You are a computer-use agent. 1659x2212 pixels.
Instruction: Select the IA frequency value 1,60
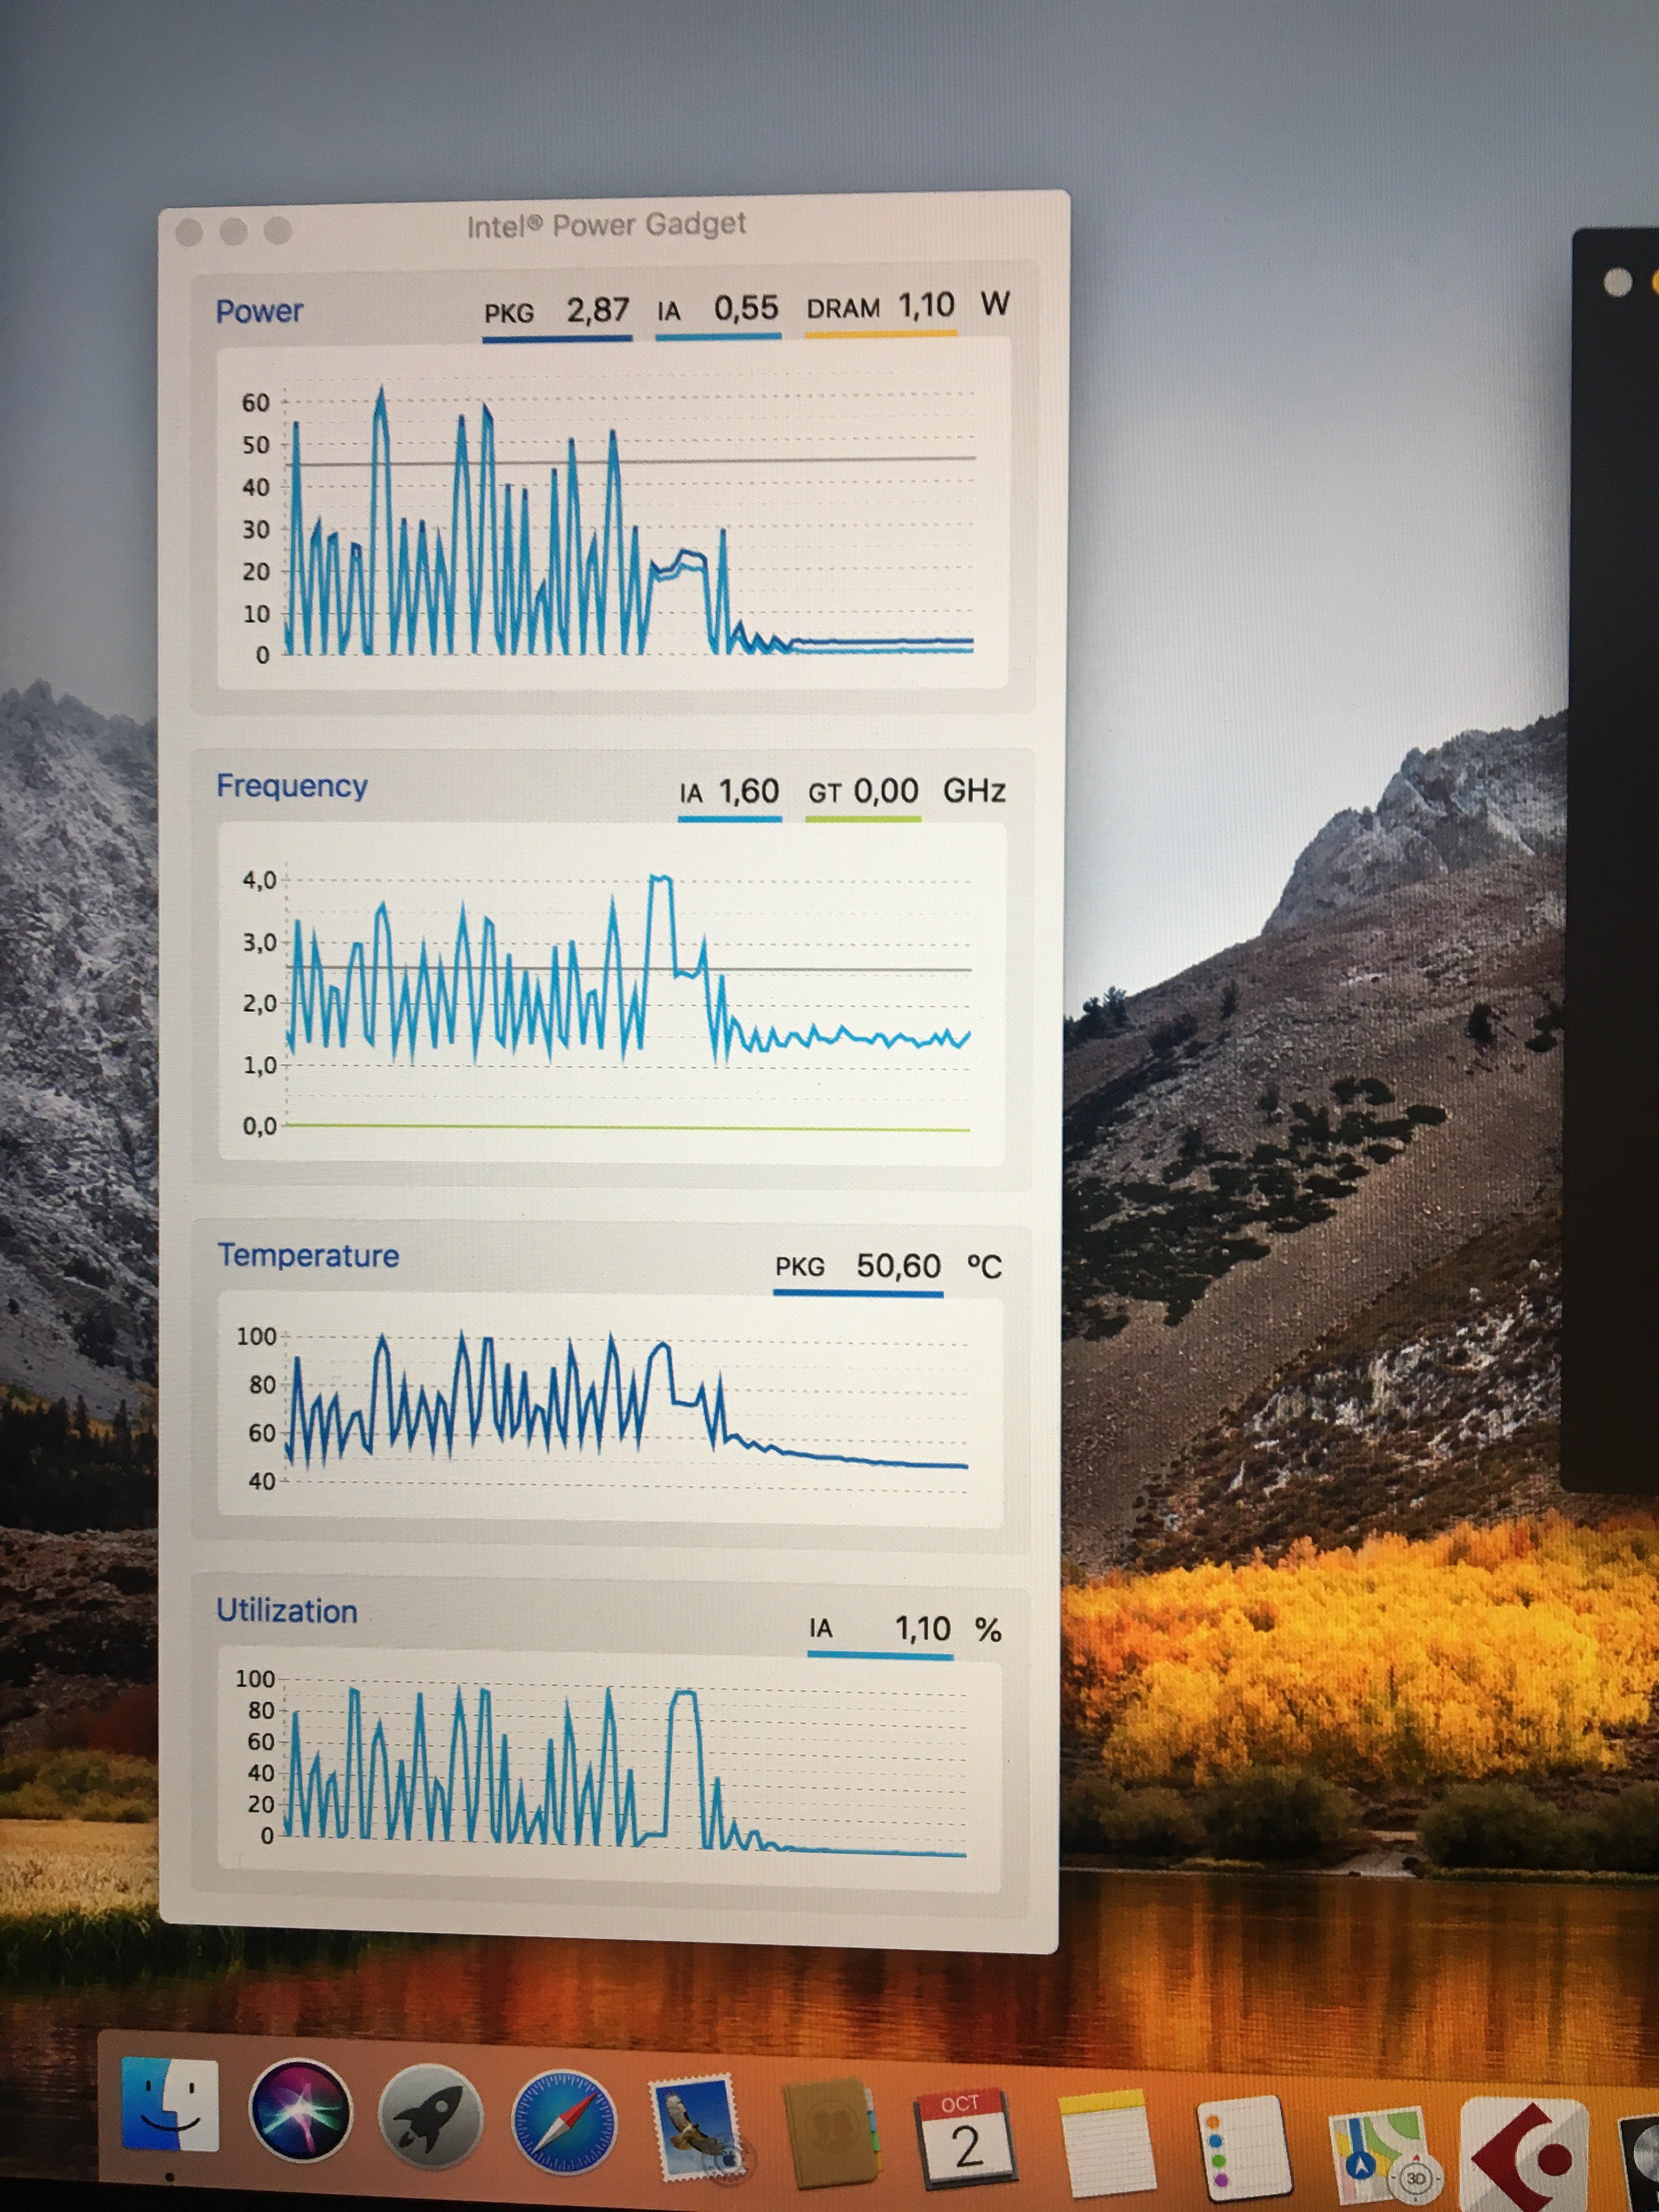(749, 792)
